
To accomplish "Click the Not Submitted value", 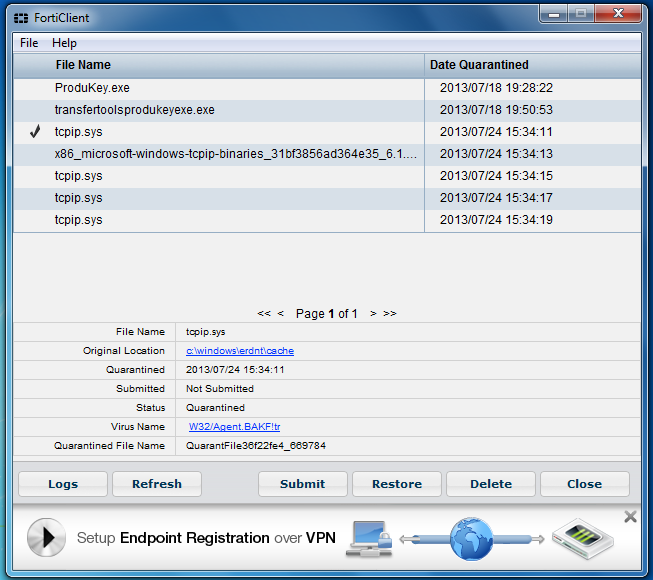I will (x=220, y=389).
